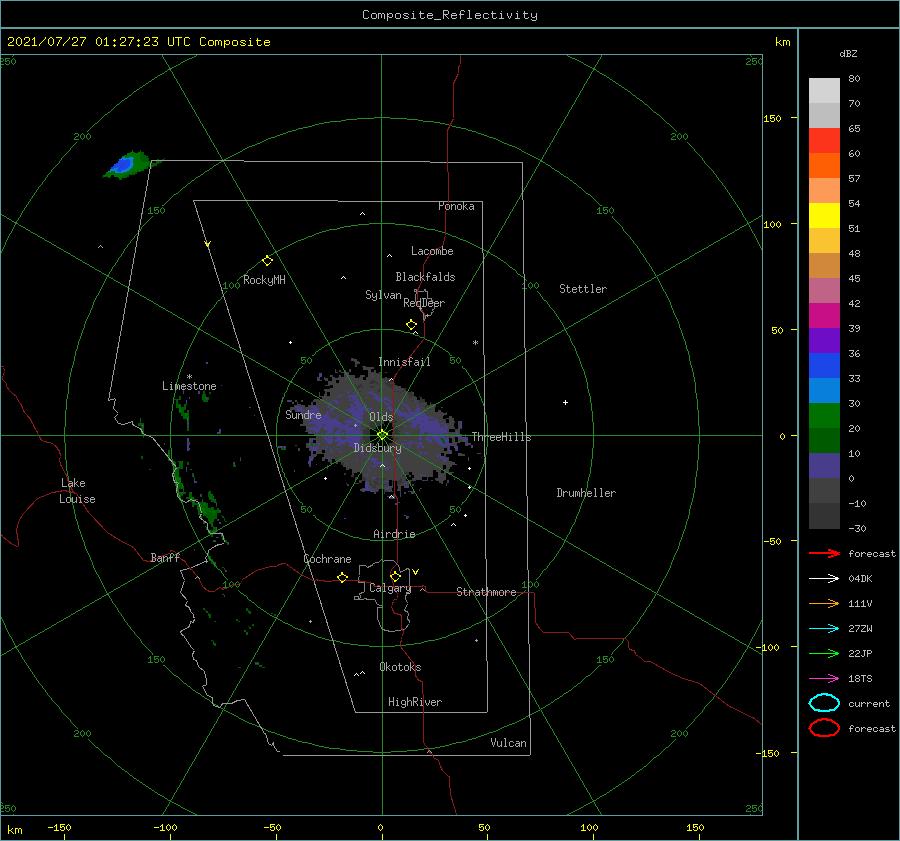Click the yellow diamond marker inside Calgary
This screenshot has height=841, width=900.
[x=395, y=576]
